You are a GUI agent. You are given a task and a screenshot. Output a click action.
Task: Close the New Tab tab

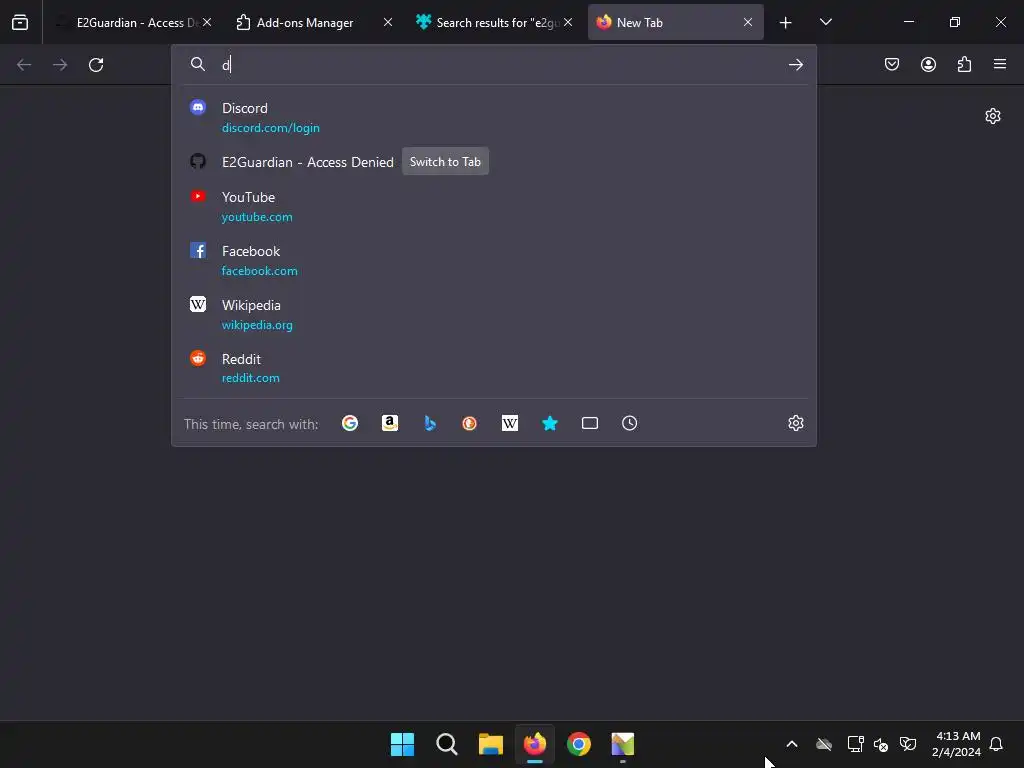(748, 22)
